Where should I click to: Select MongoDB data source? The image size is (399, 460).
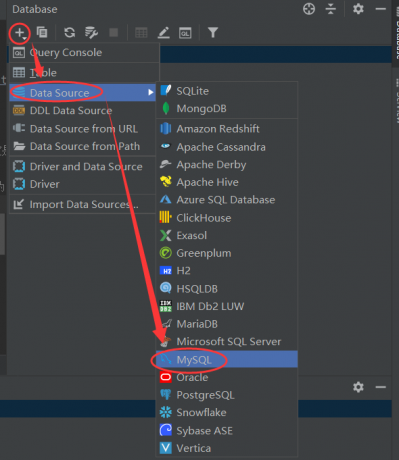pos(227,109)
